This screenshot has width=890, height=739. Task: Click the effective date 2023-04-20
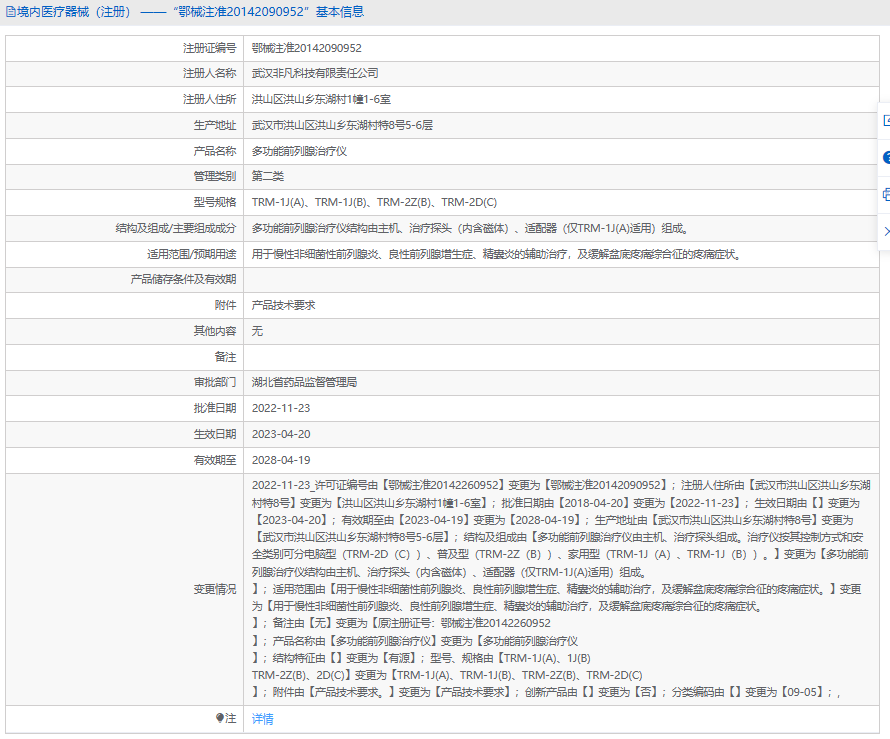coord(281,434)
